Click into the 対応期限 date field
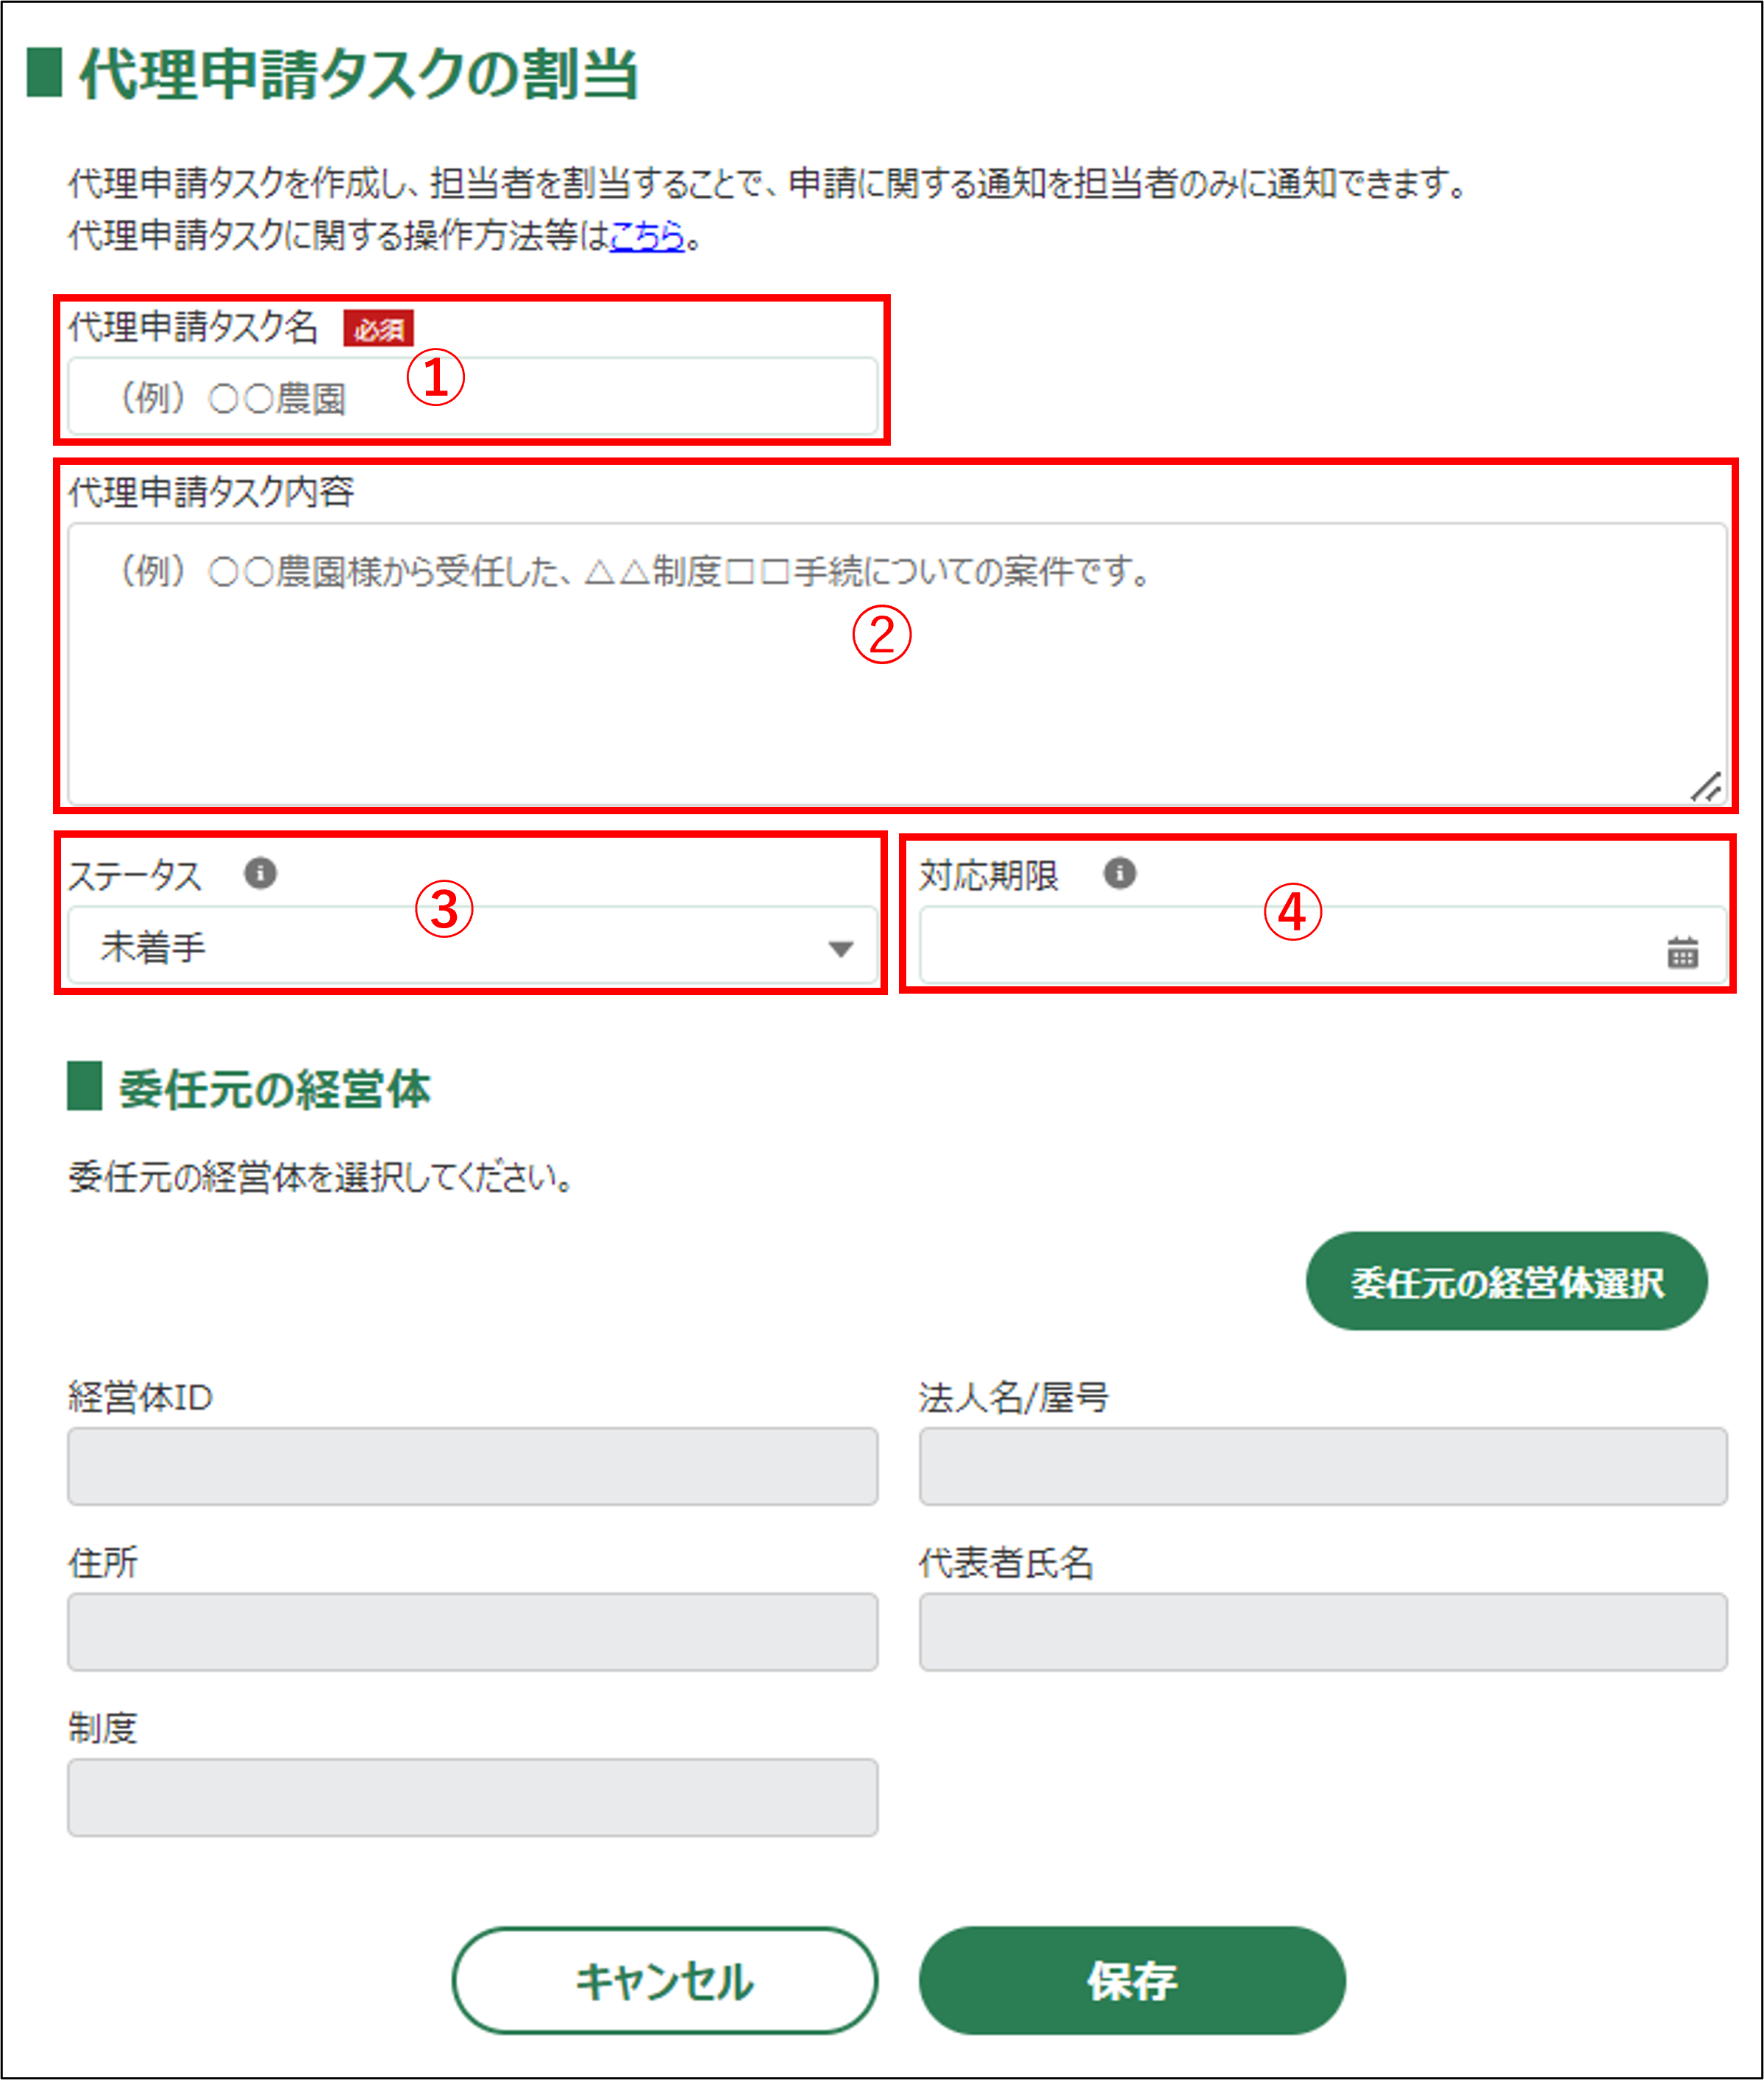Screen dimensions: 1764x2080 (1323, 946)
